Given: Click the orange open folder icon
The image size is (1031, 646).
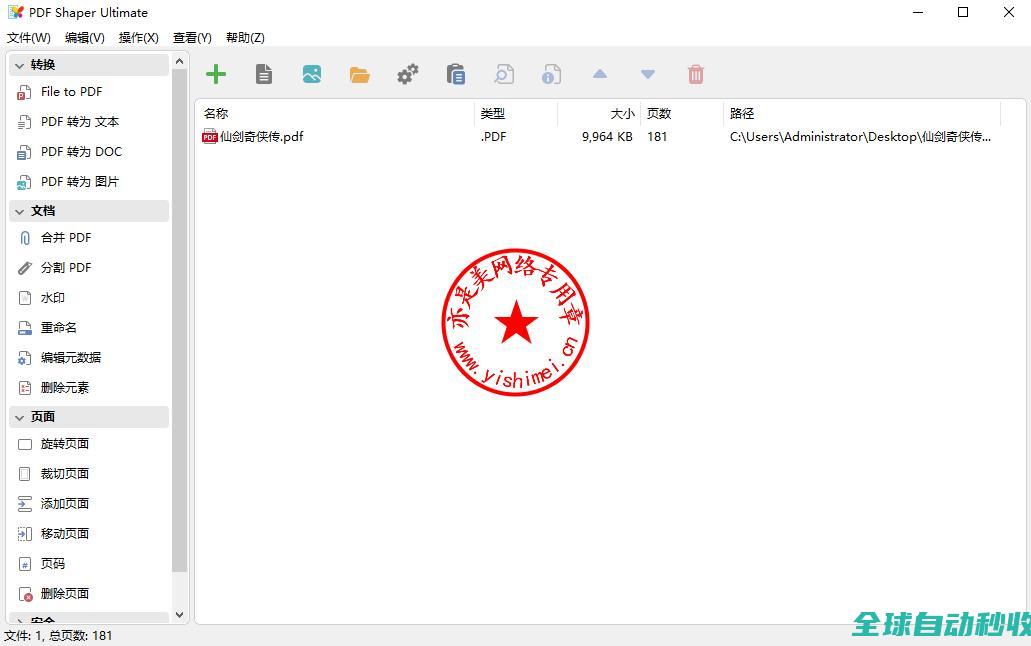Looking at the screenshot, I should click(x=360, y=75).
